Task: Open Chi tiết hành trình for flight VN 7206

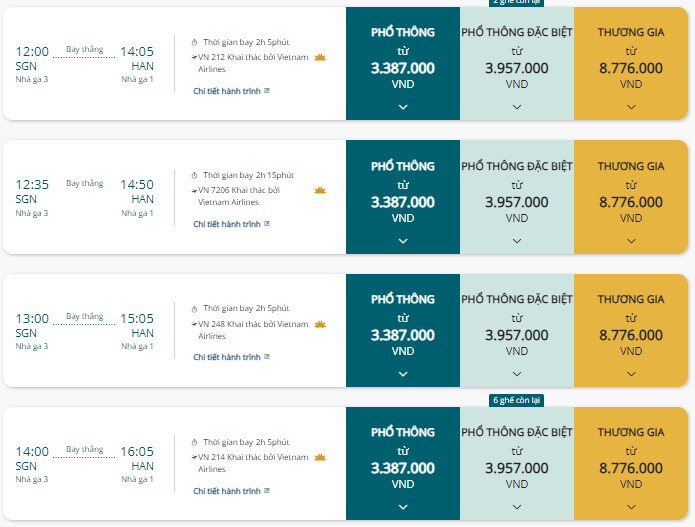Action: click(231, 224)
